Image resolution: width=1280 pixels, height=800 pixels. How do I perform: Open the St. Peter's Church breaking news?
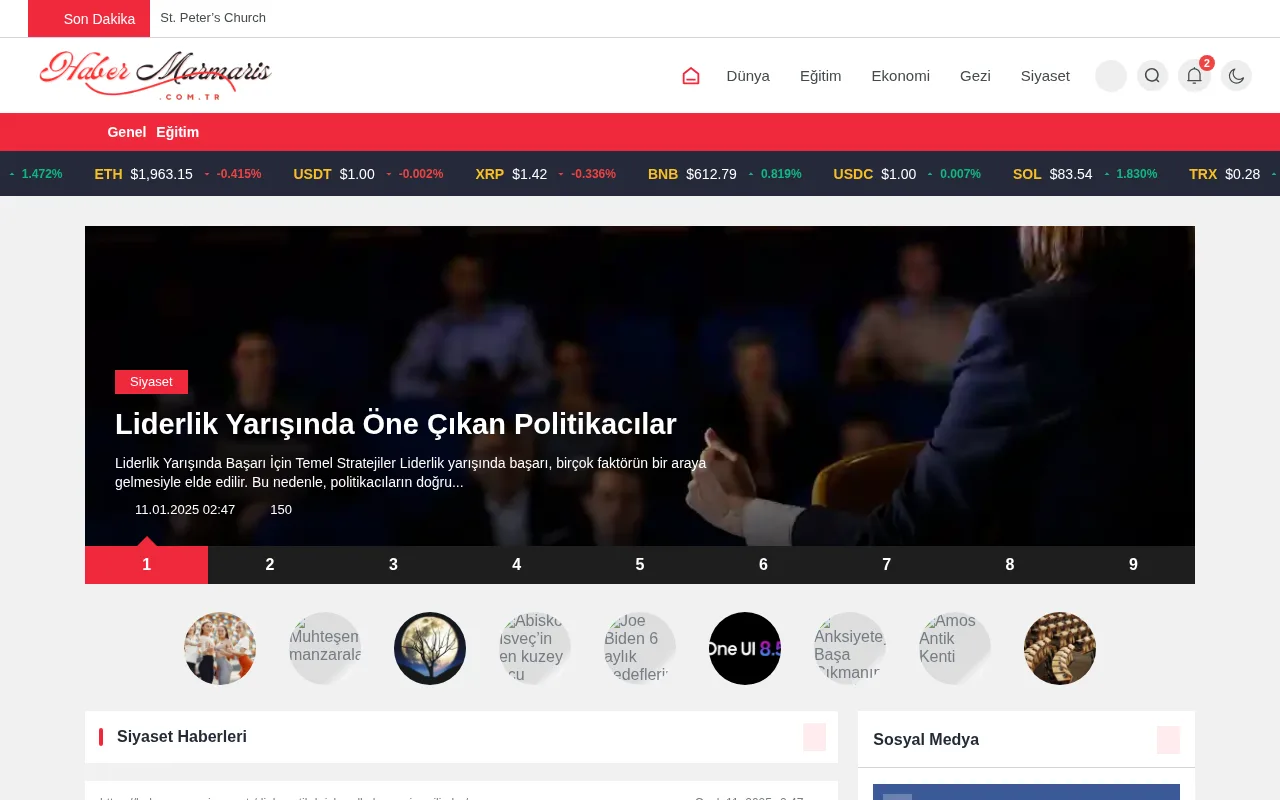(213, 17)
